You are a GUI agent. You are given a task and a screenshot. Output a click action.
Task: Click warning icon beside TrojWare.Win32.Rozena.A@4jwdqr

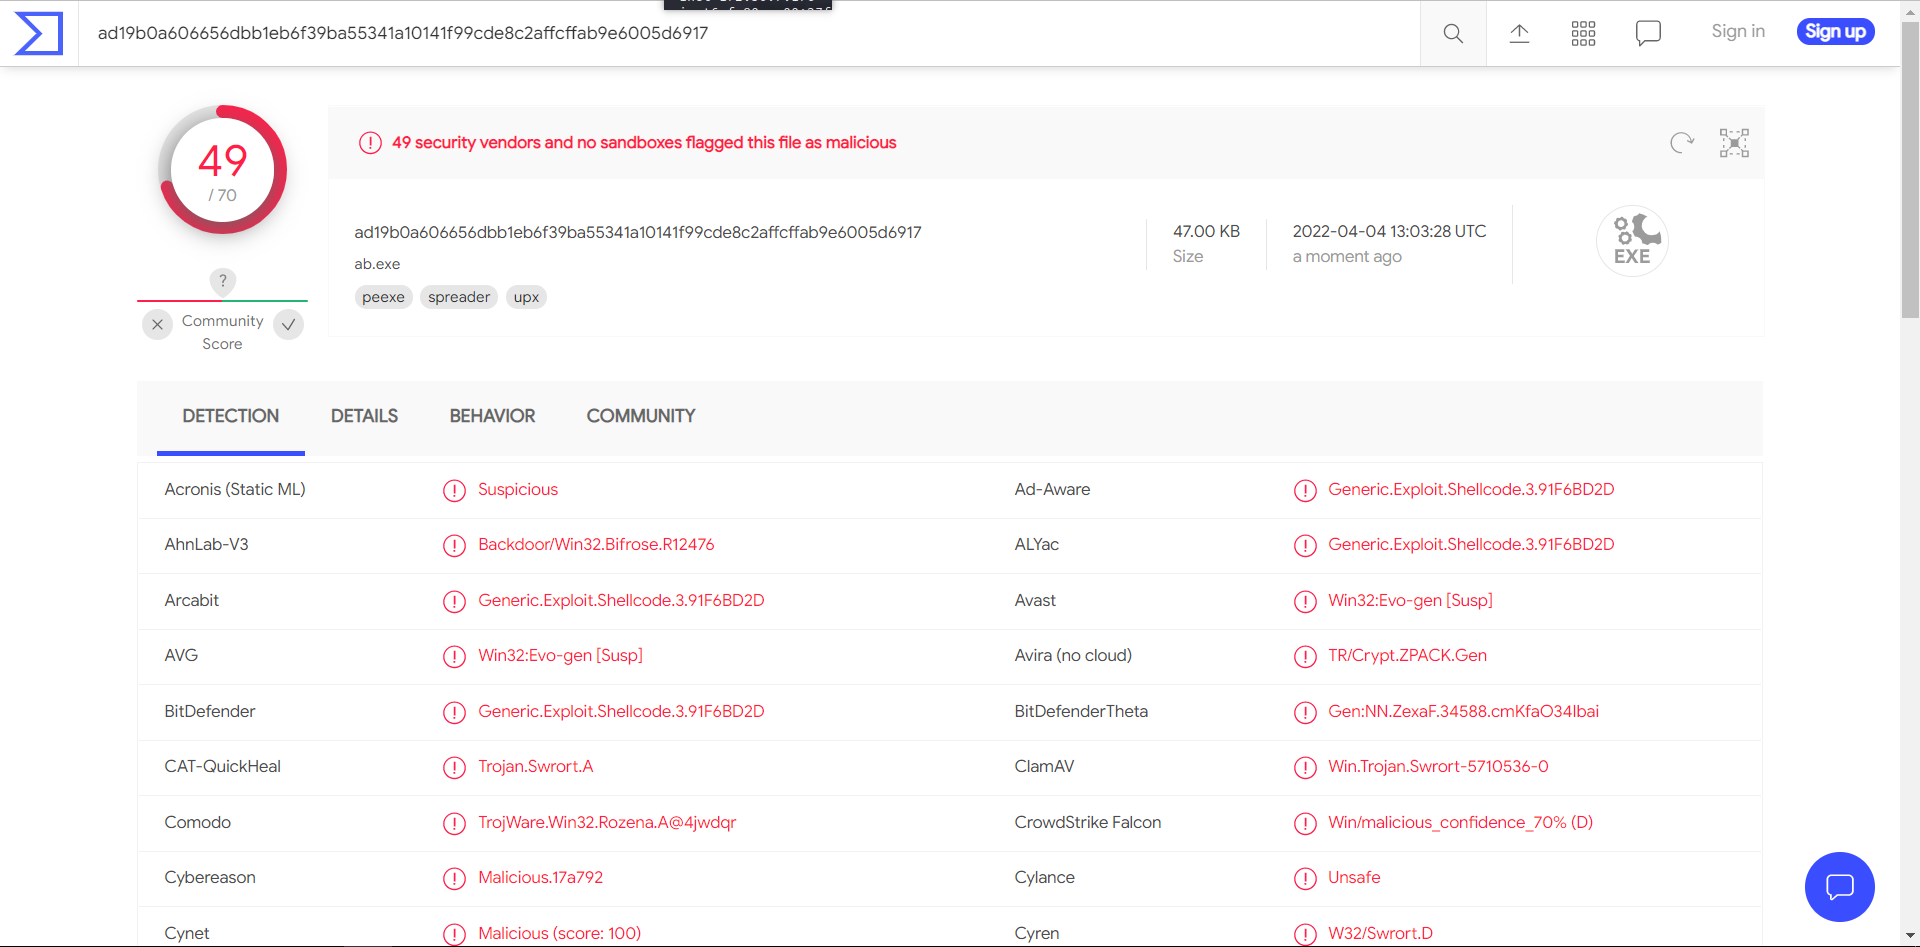coord(454,823)
